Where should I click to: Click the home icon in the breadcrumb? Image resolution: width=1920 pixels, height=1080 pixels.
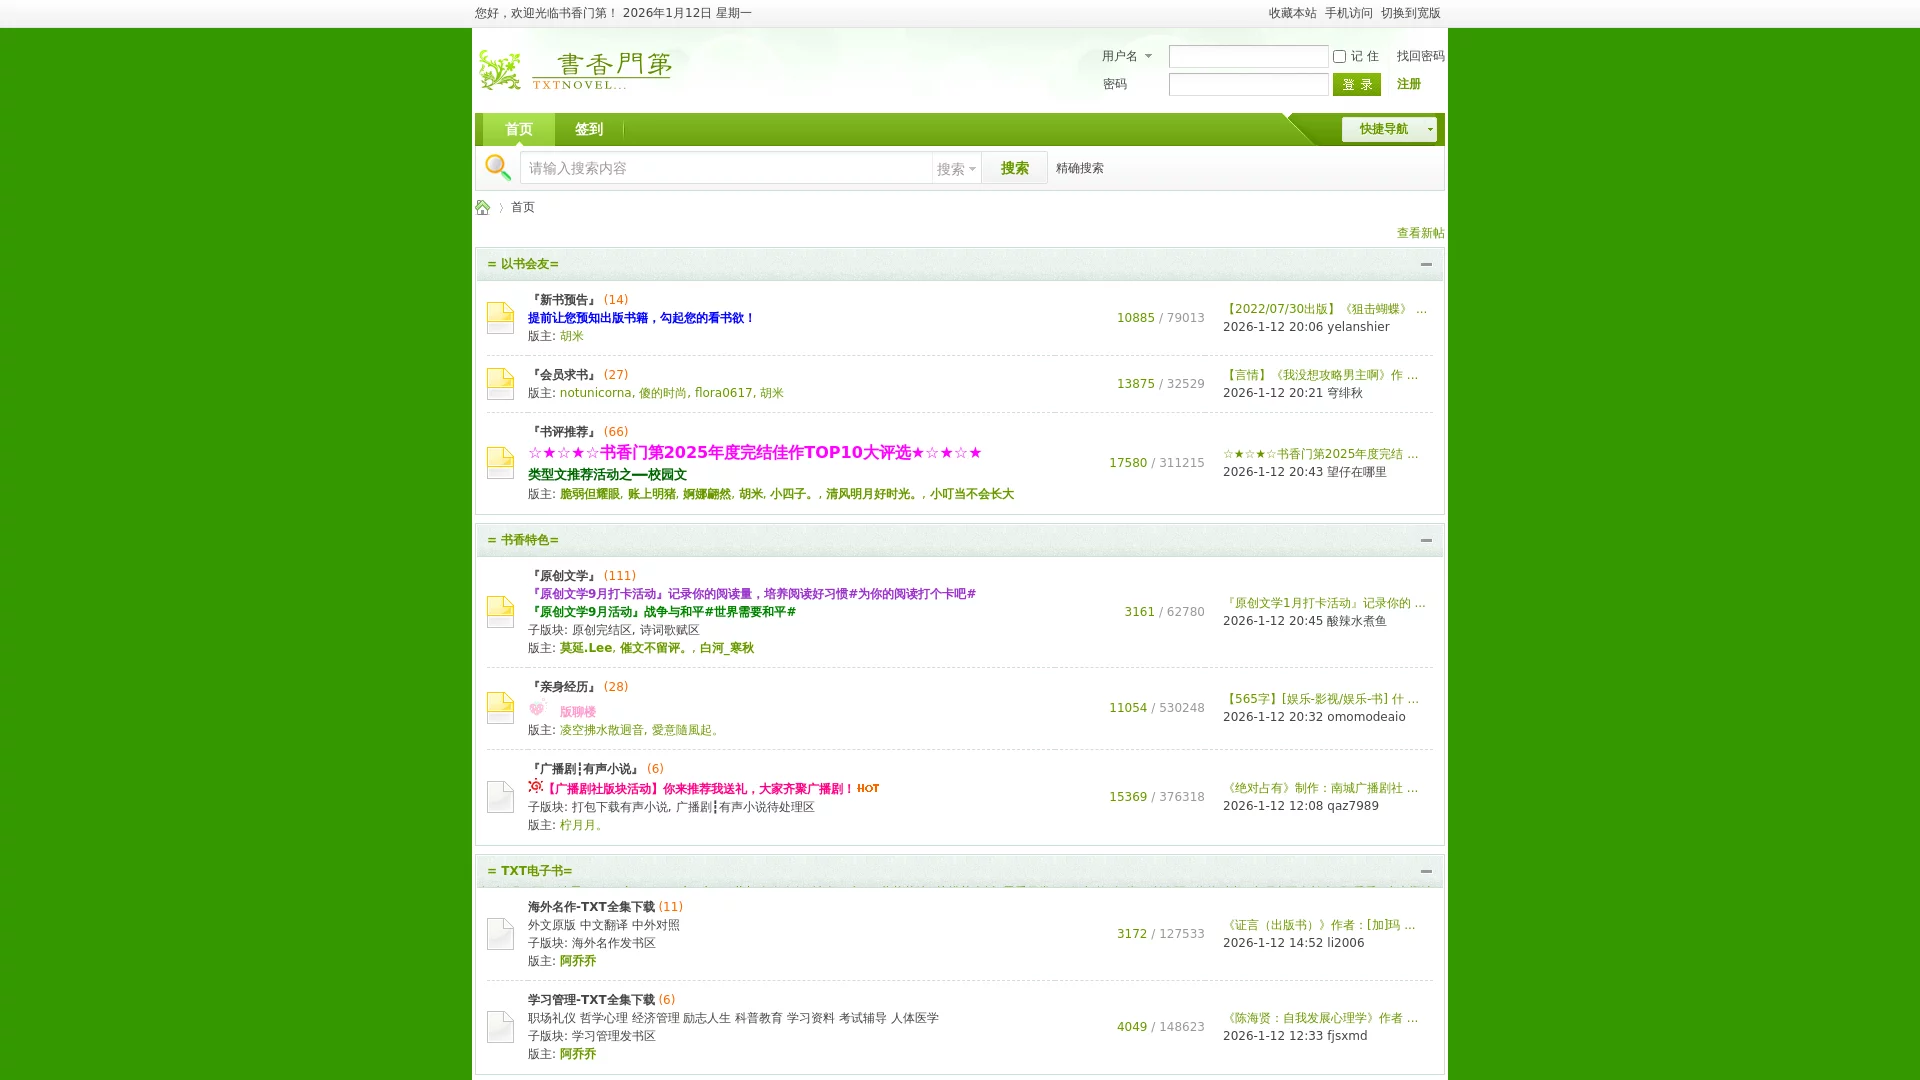point(482,207)
